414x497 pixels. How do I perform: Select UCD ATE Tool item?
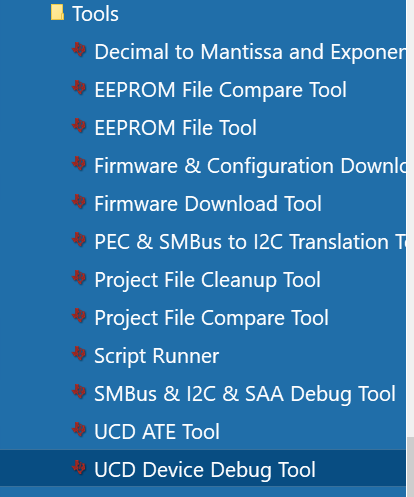(157, 432)
